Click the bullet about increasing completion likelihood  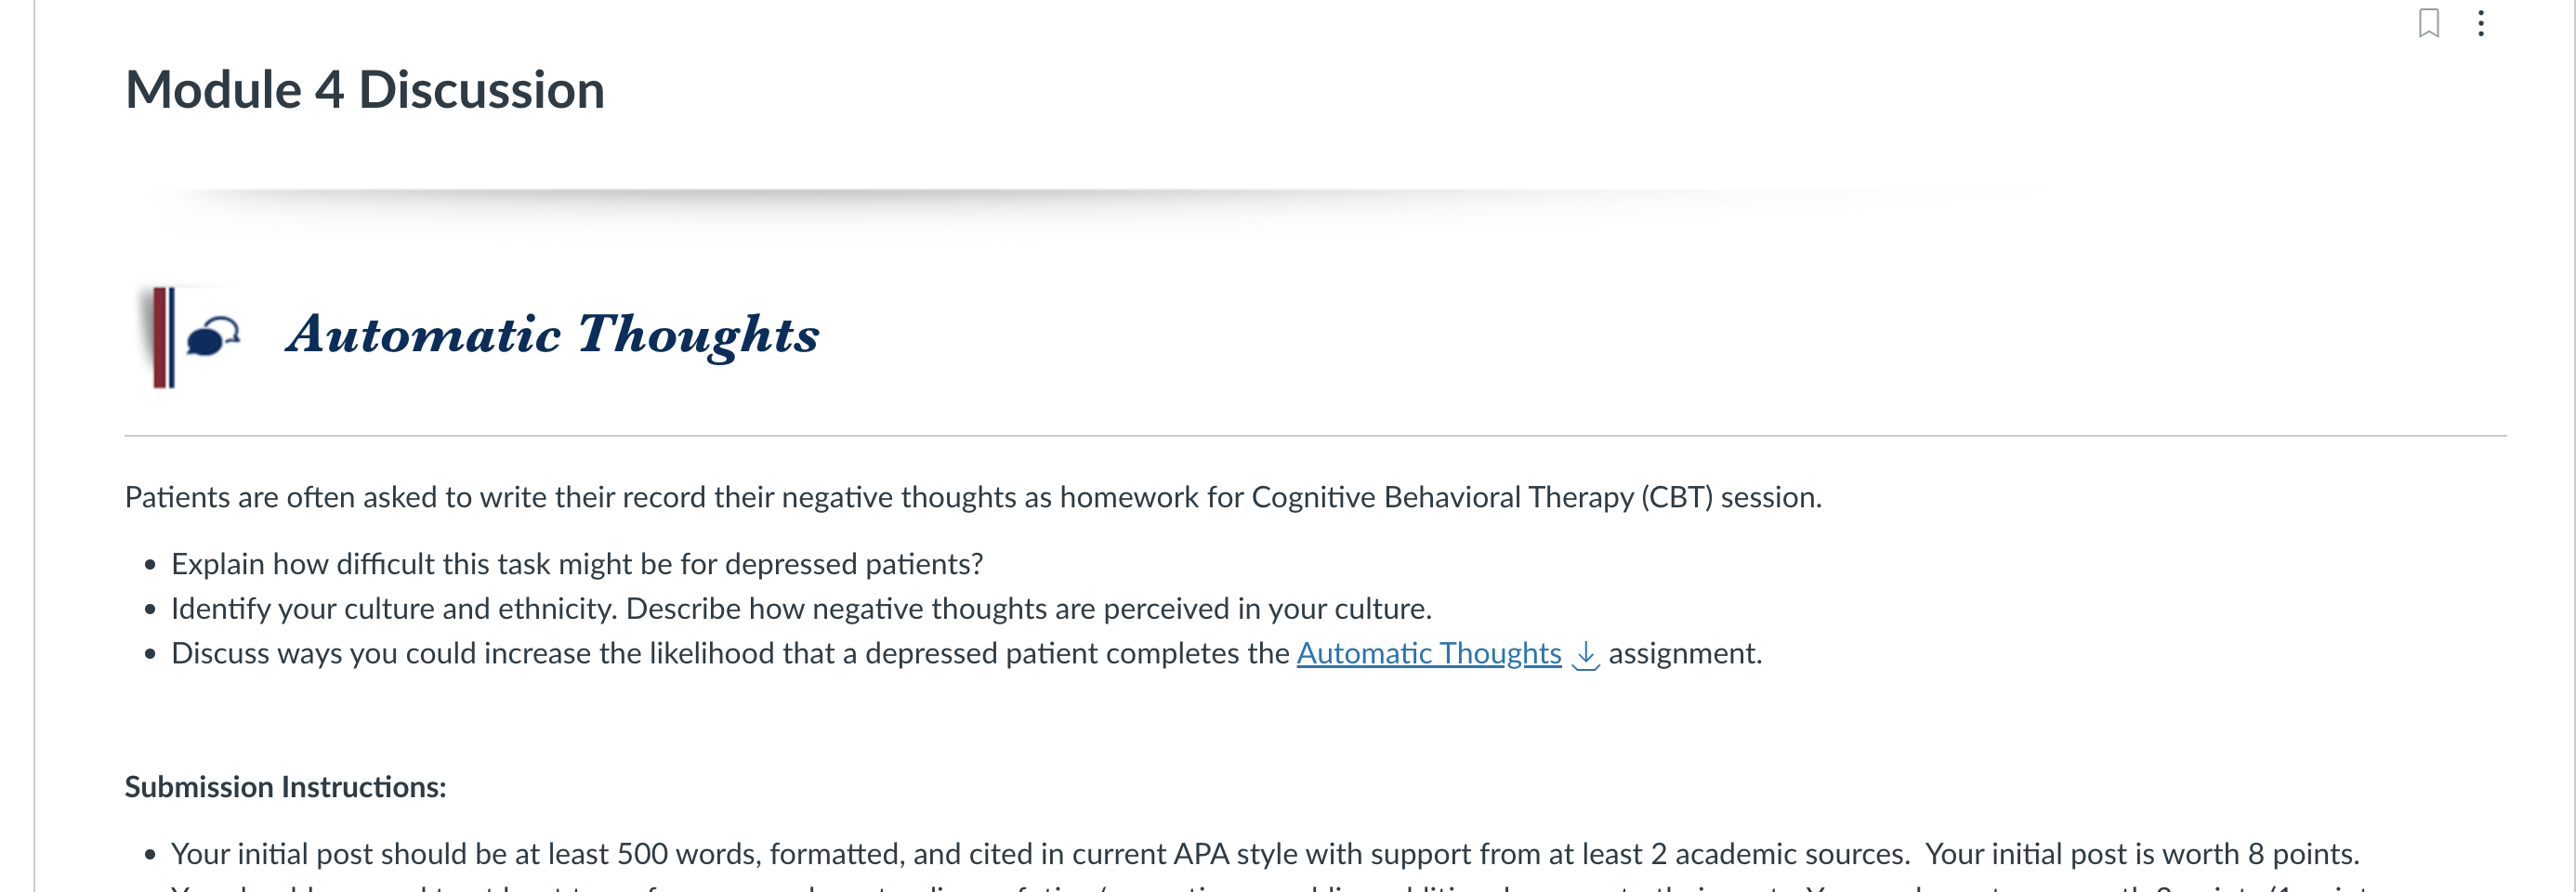pos(966,653)
